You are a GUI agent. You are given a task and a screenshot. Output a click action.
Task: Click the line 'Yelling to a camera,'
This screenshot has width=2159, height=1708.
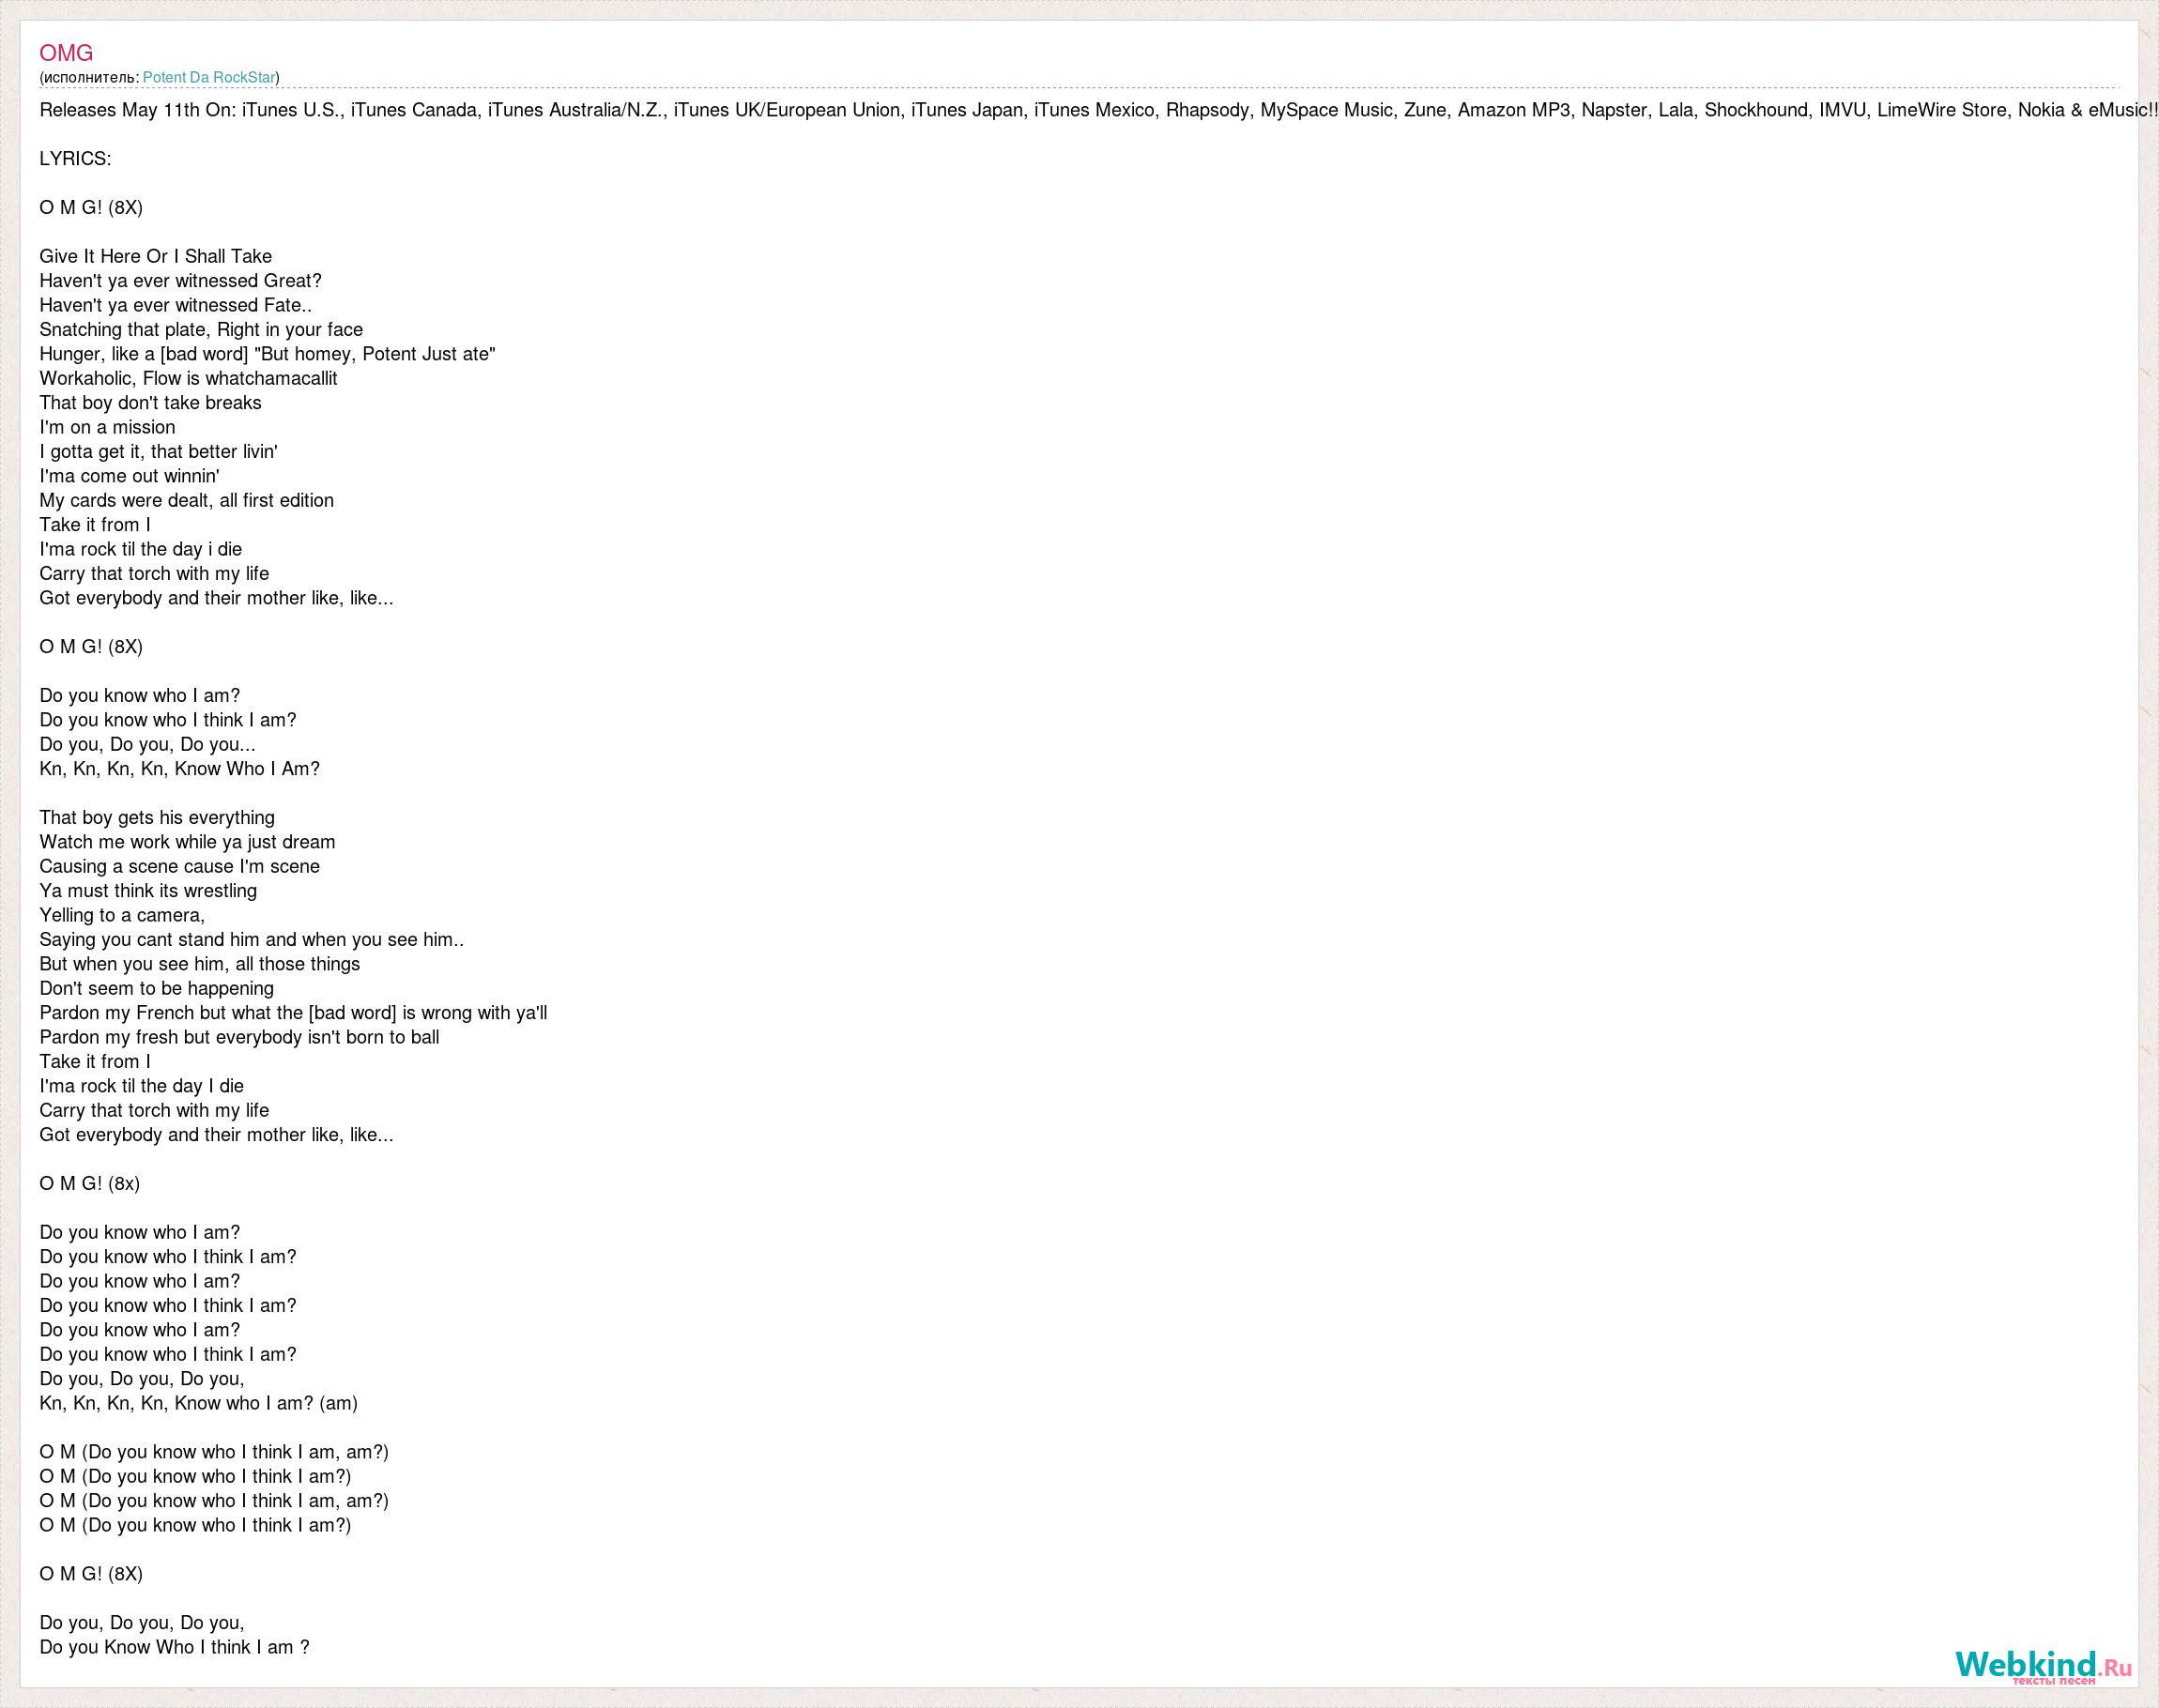(x=122, y=915)
